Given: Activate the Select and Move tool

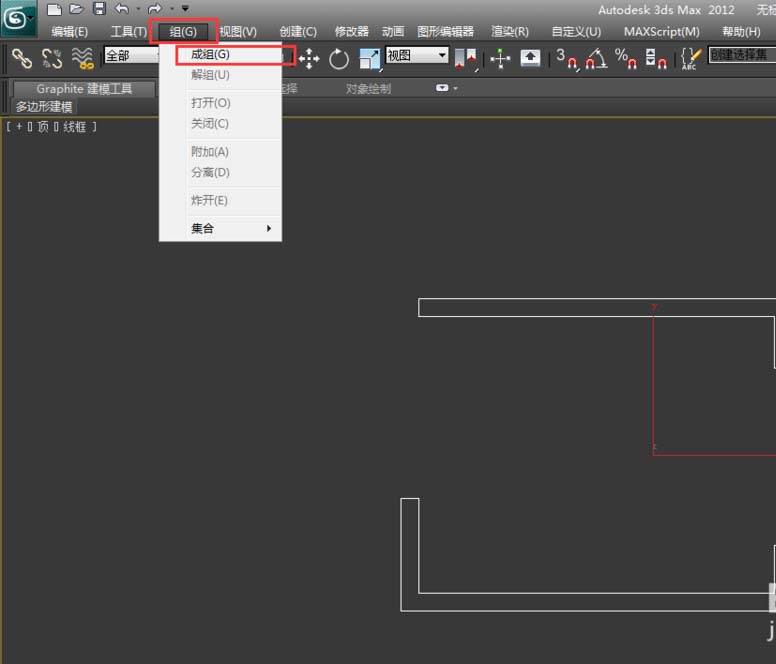Looking at the screenshot, I should pyautogui.click(x=309, y=58).
